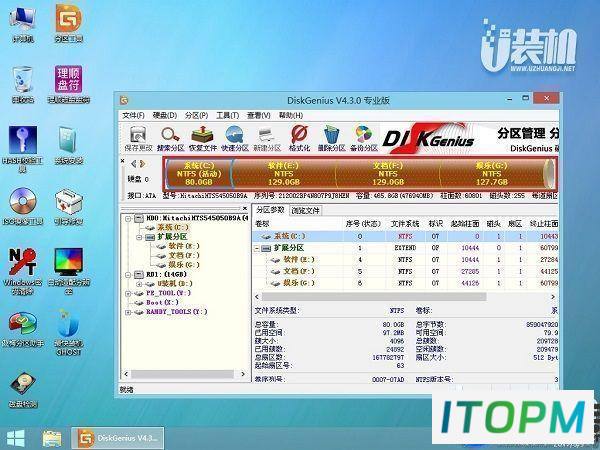600x450 pixels.
Task: Click the 起始柱面 column header
Action: coord(465,224)
